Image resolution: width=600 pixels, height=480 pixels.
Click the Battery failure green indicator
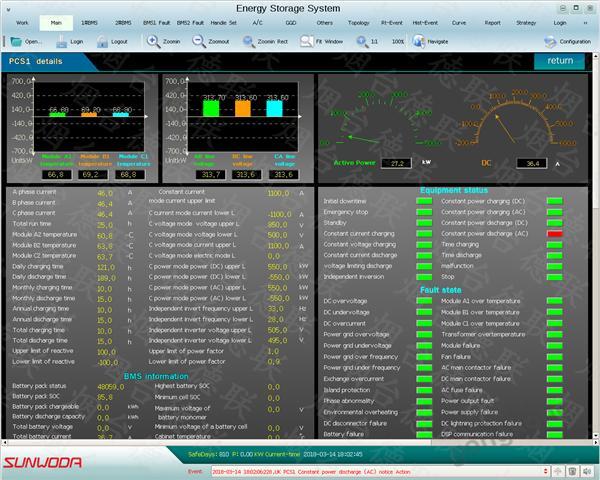(x=424, y=434)
